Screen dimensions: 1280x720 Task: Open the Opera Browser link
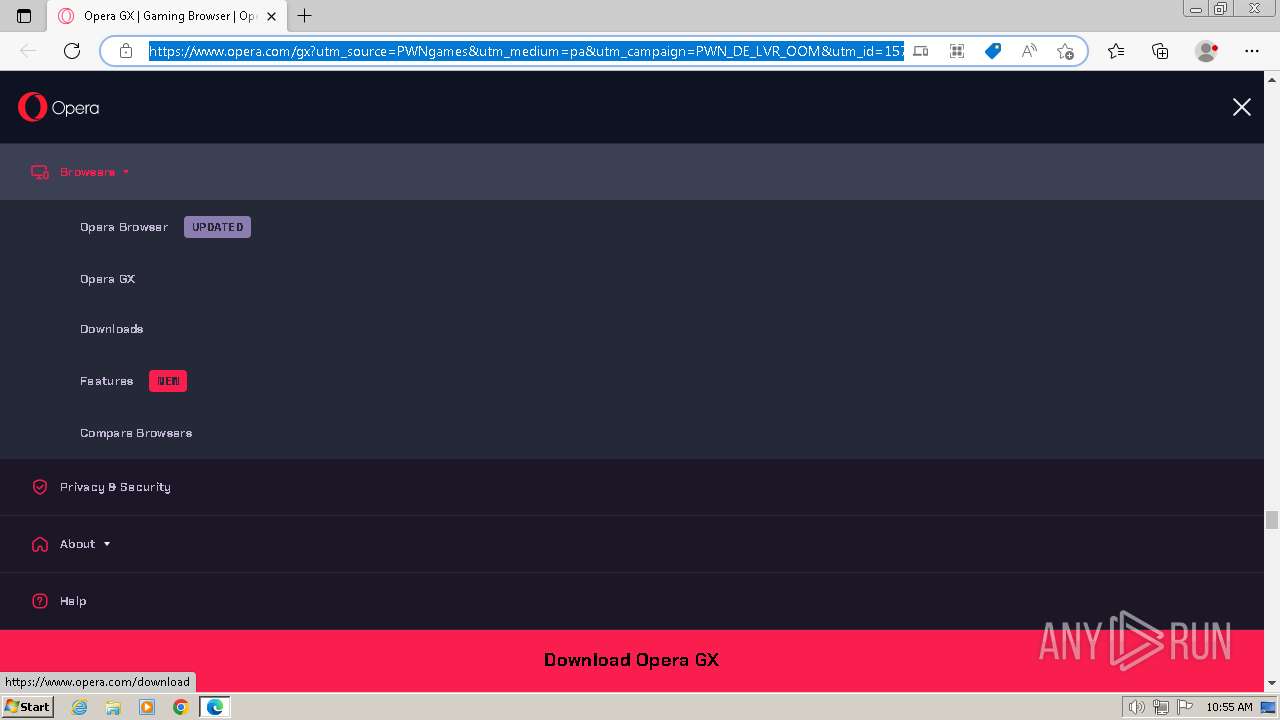tap(124, 227)
